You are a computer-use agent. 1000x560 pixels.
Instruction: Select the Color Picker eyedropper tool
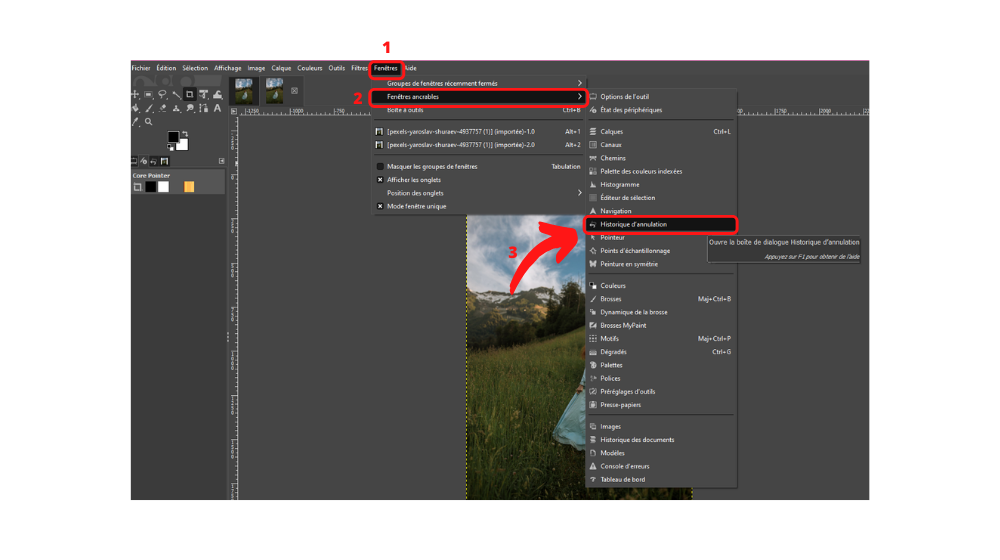(135, 122)
